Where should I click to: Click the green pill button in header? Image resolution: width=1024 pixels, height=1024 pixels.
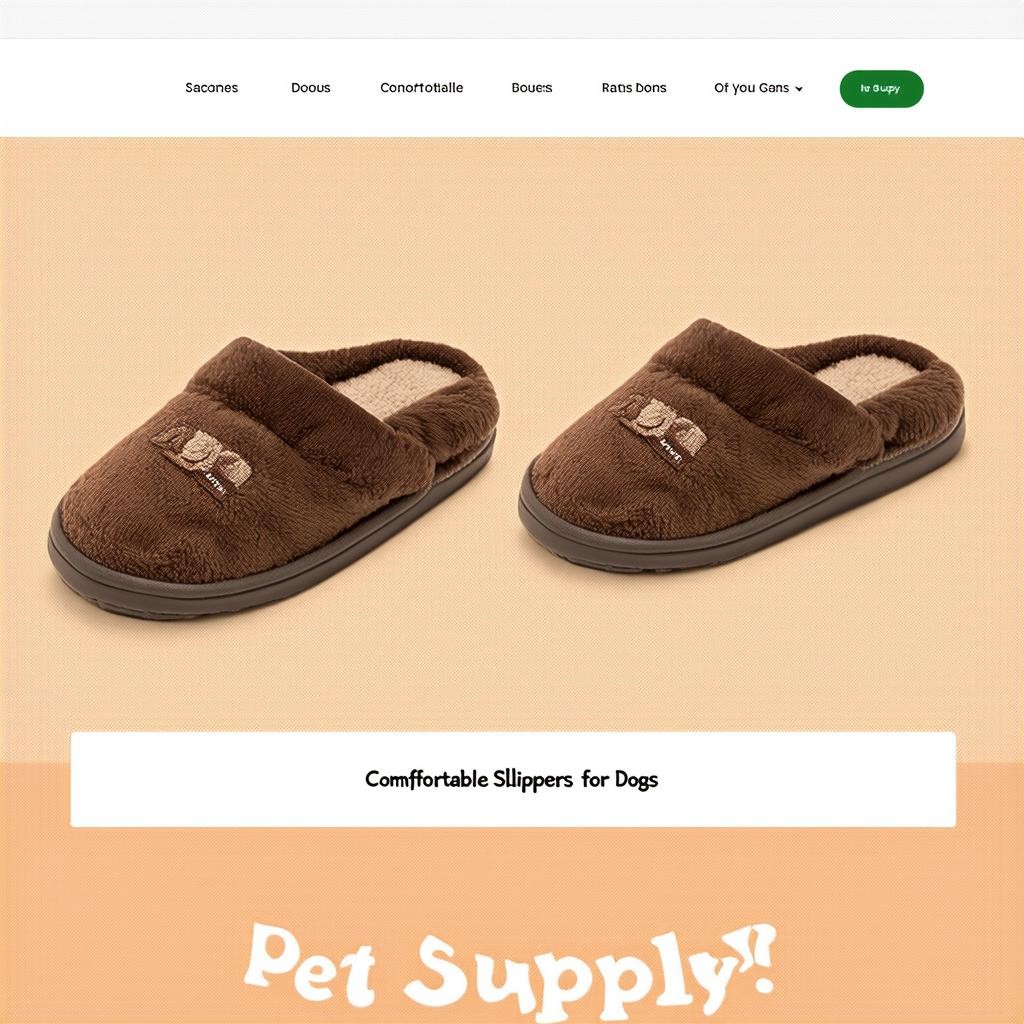tap(881, 89)
